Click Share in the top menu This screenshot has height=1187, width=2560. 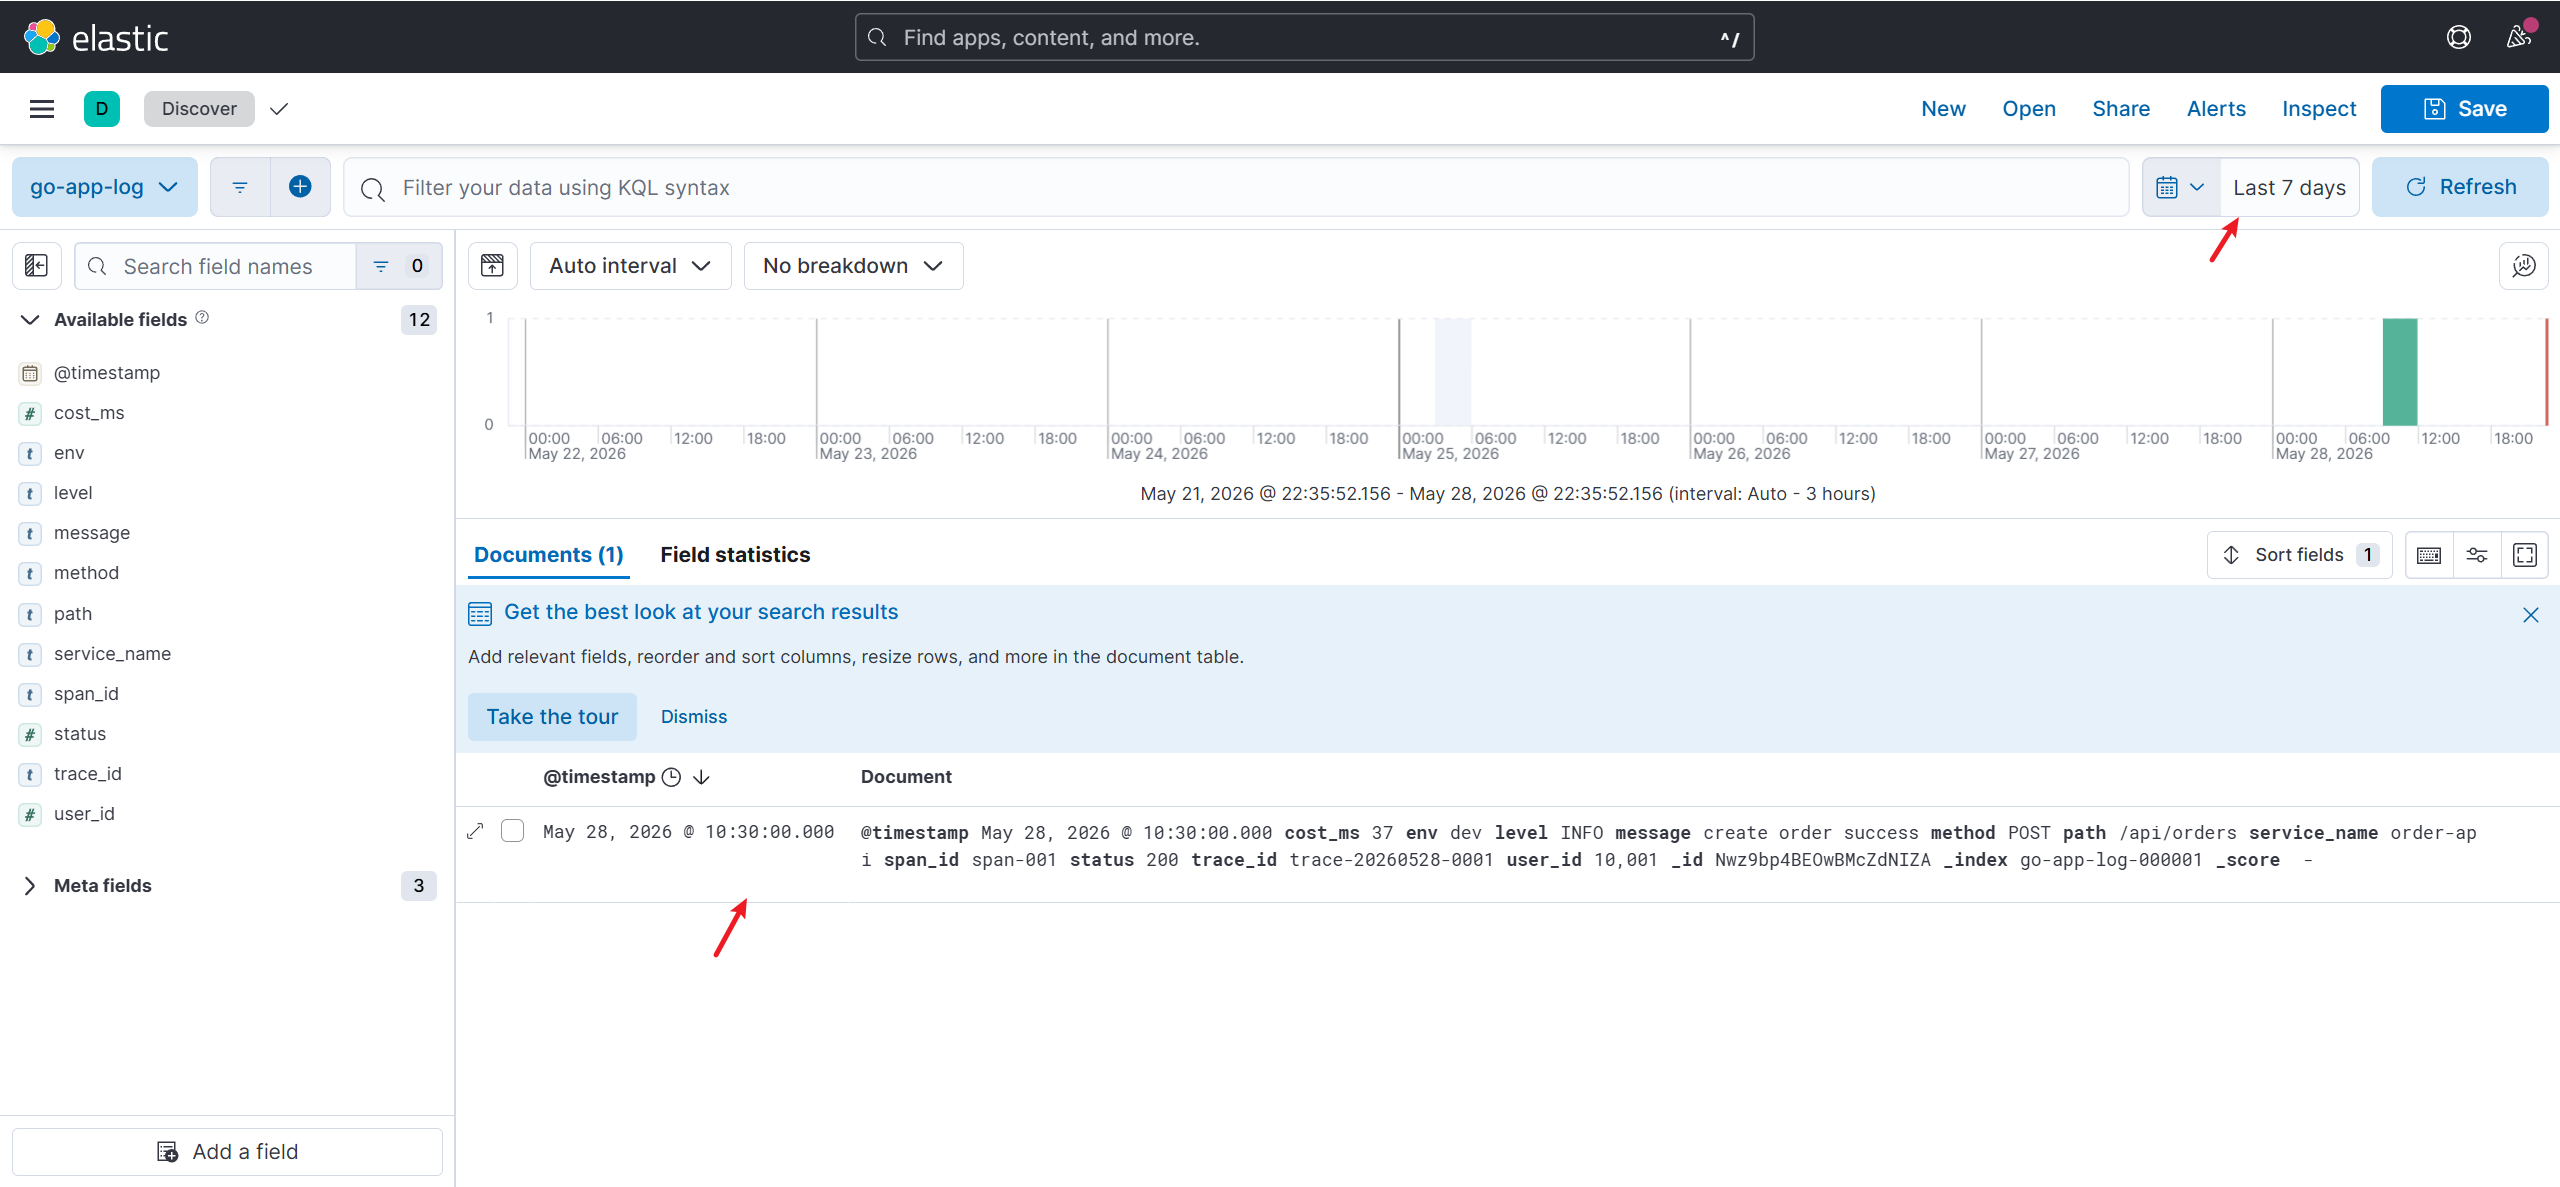tap(2121, 109)
